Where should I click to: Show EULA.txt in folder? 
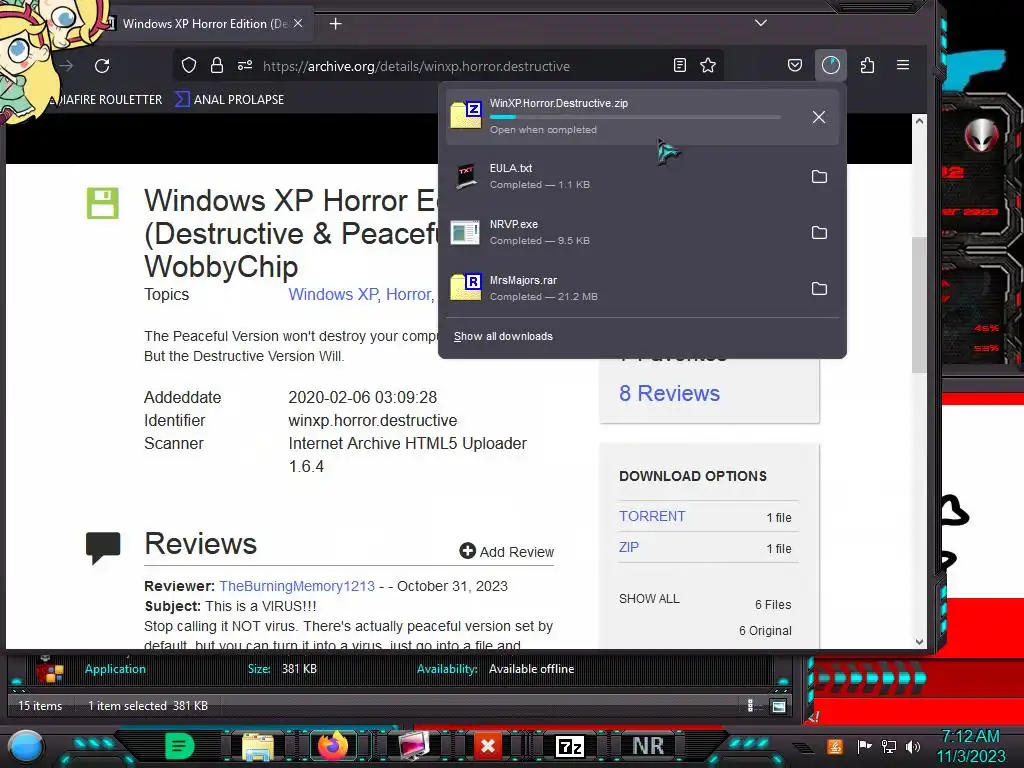tap(819, 176)
